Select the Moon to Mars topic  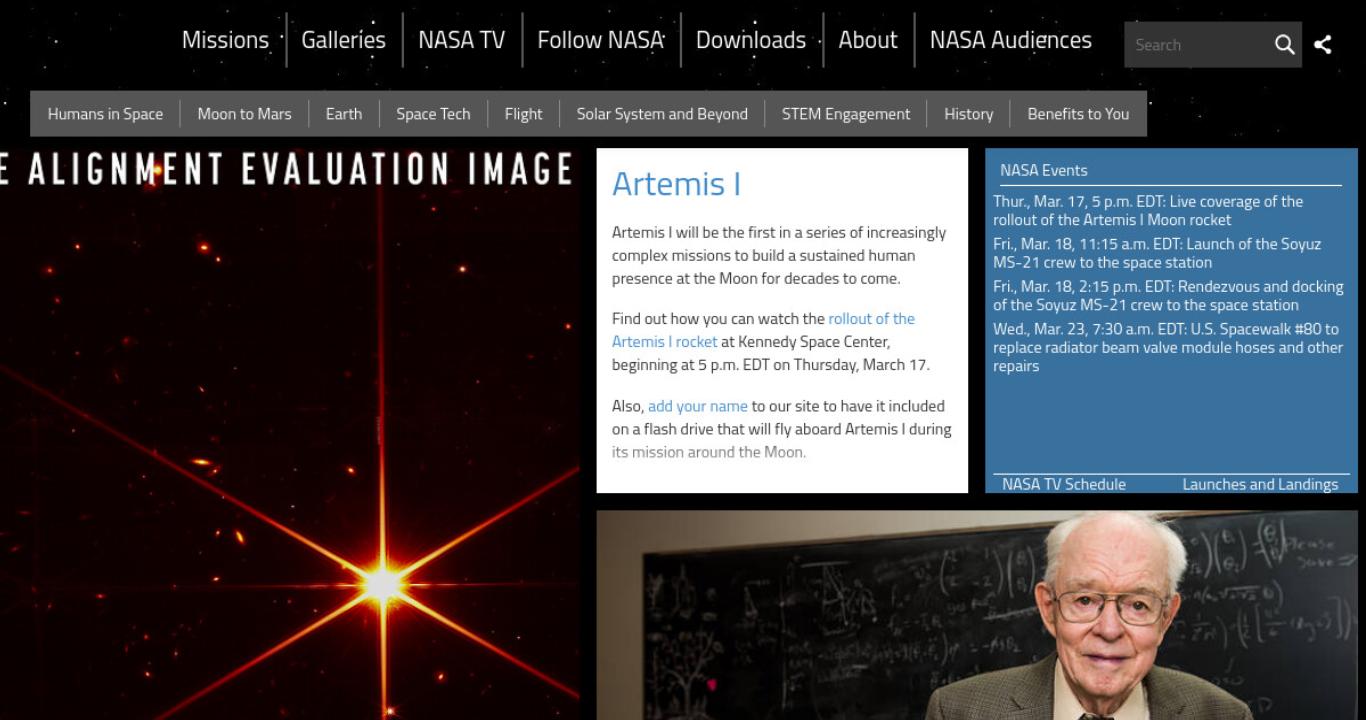click(x=245, y=114)
